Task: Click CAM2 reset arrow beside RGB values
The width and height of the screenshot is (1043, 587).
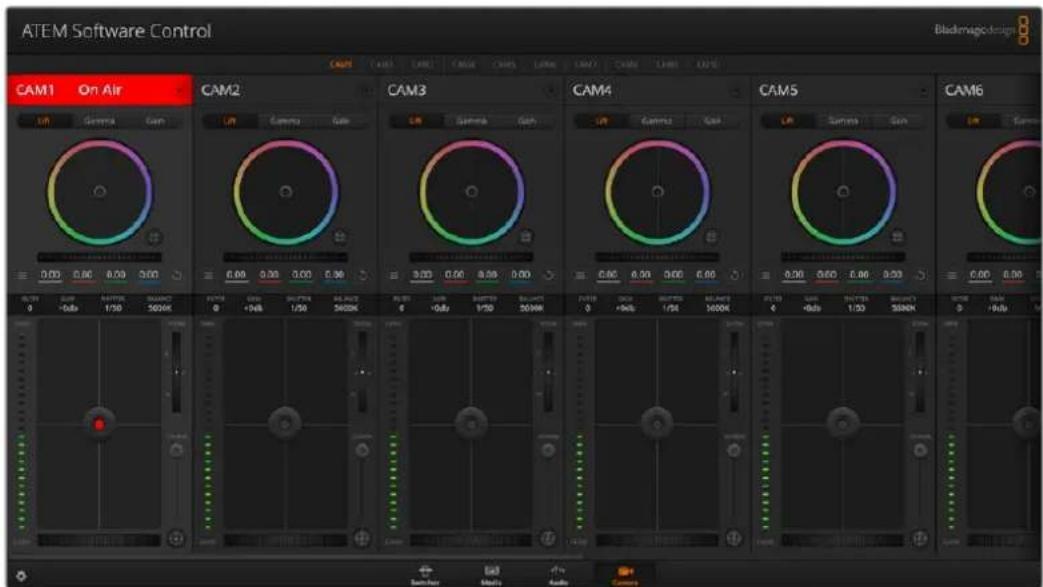Action: tap(363, 275)
